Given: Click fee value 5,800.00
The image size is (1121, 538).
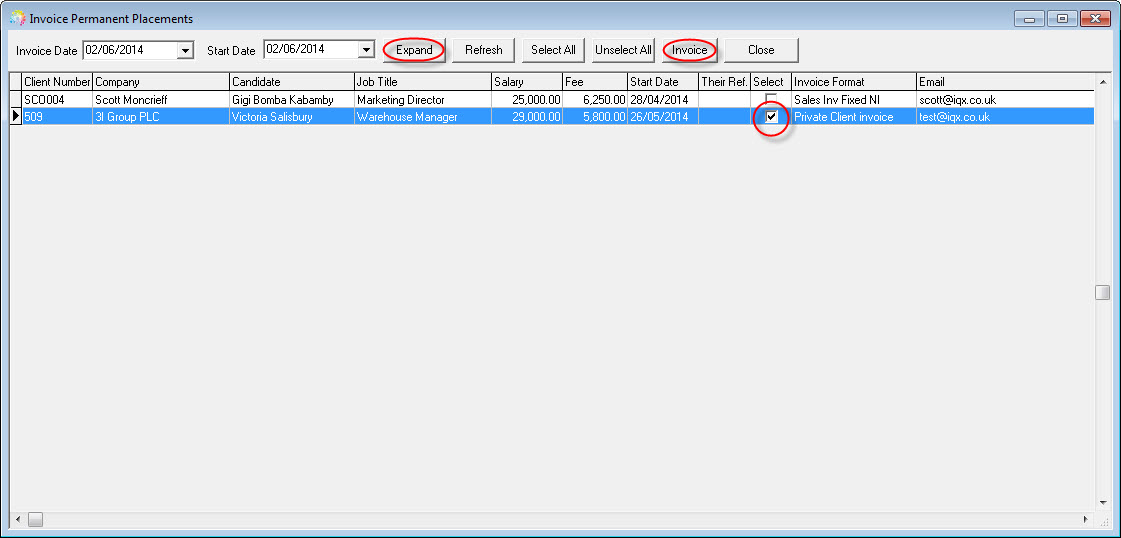Looking at the screenshot, I should pyautogui.click(x=595, y=117).
